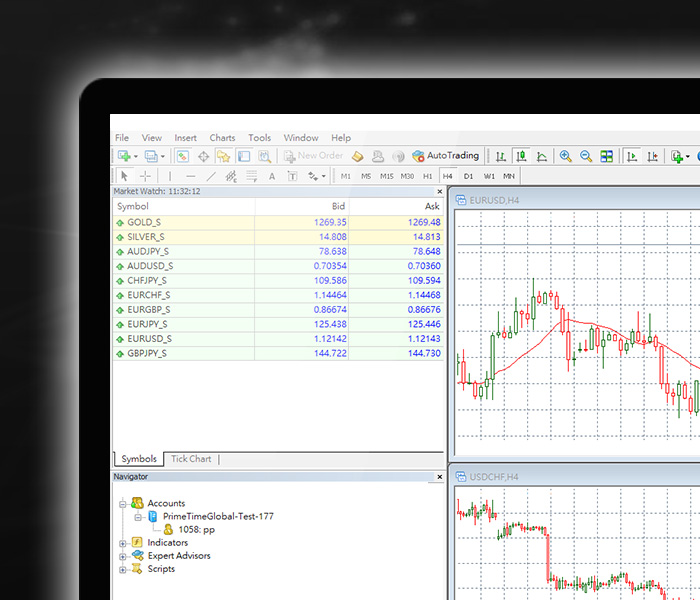
Task: Expand the Indicators tree node
Action: click(x=122, y=544)
